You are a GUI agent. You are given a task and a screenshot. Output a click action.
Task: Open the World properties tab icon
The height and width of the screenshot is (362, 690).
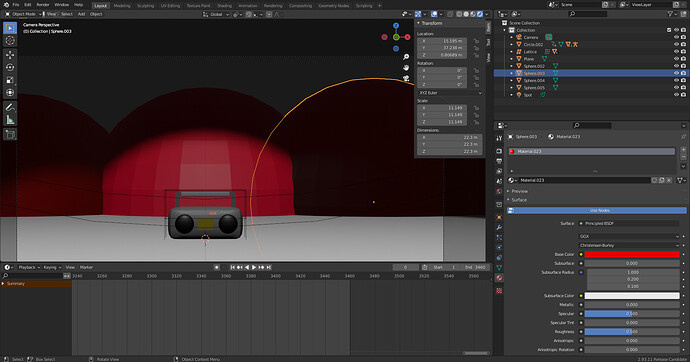[x=499, y=192]
